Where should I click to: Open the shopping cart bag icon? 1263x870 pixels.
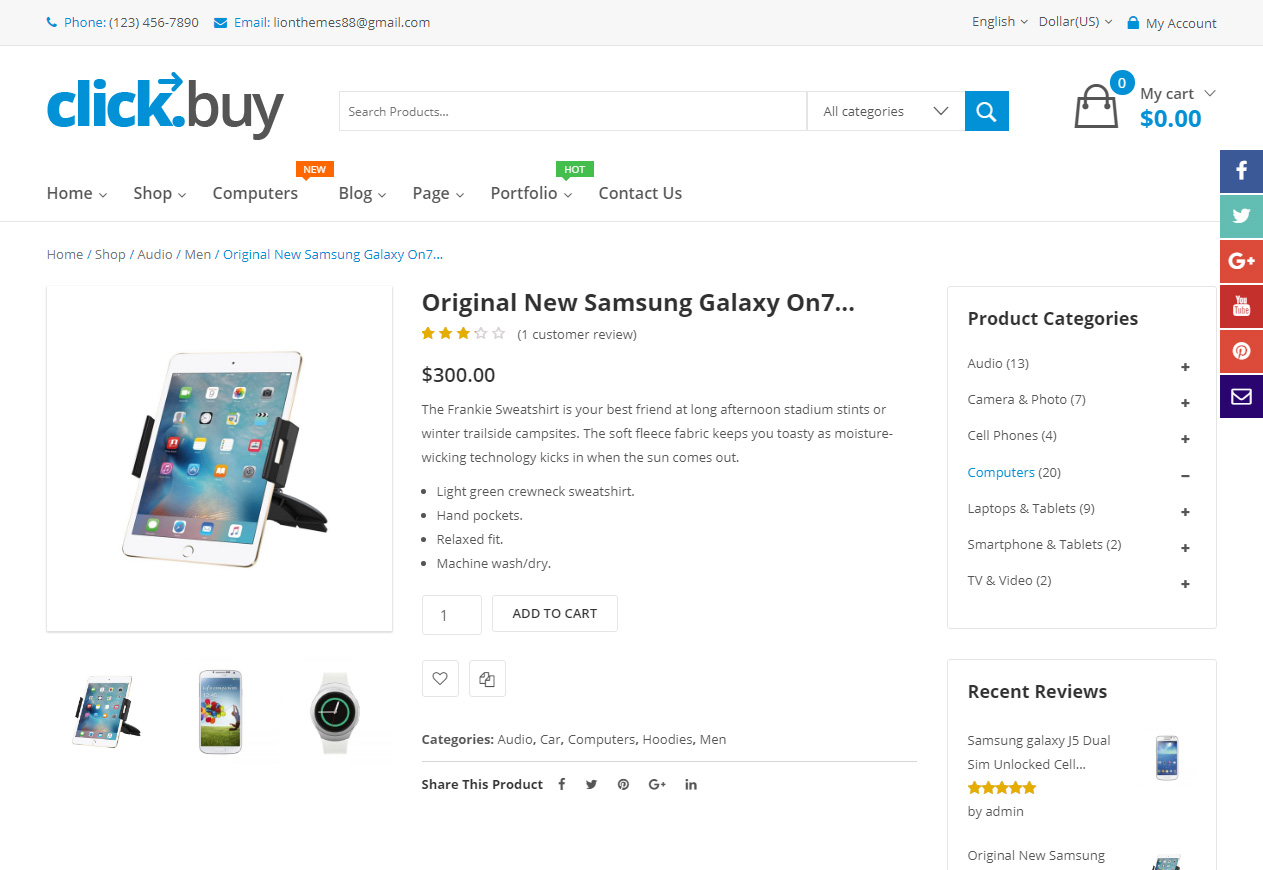point(1096,106)
